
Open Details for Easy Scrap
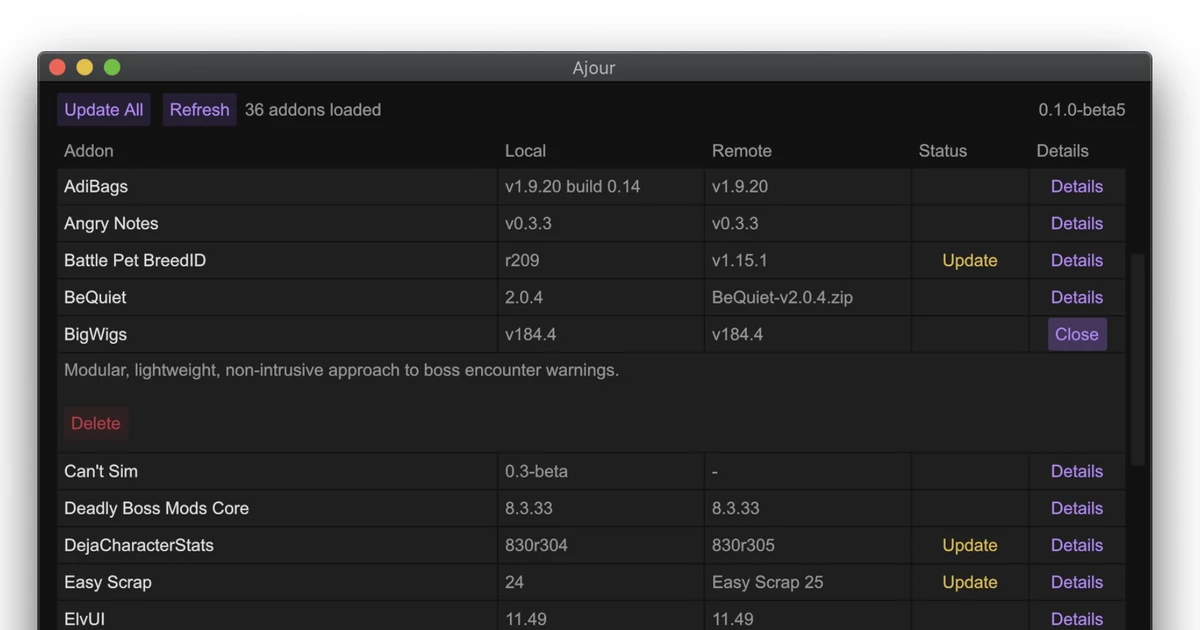pos(1077,582)
